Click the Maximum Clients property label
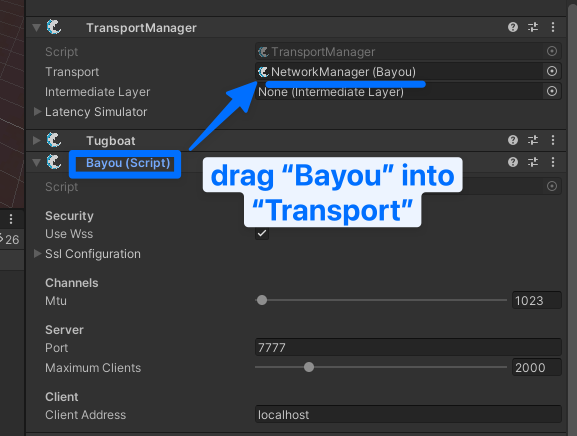 (93, 368)
